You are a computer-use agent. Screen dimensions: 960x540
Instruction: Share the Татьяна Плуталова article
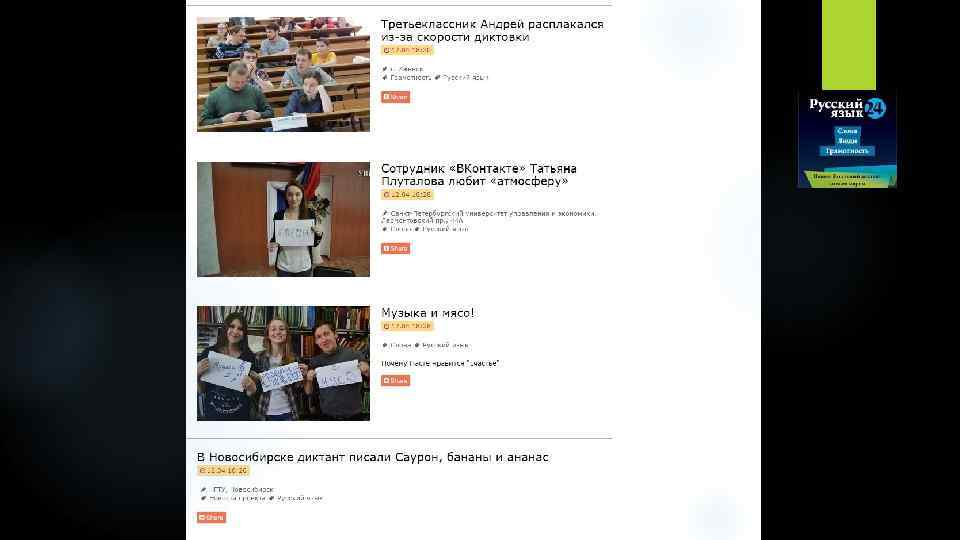pos(396,248)
